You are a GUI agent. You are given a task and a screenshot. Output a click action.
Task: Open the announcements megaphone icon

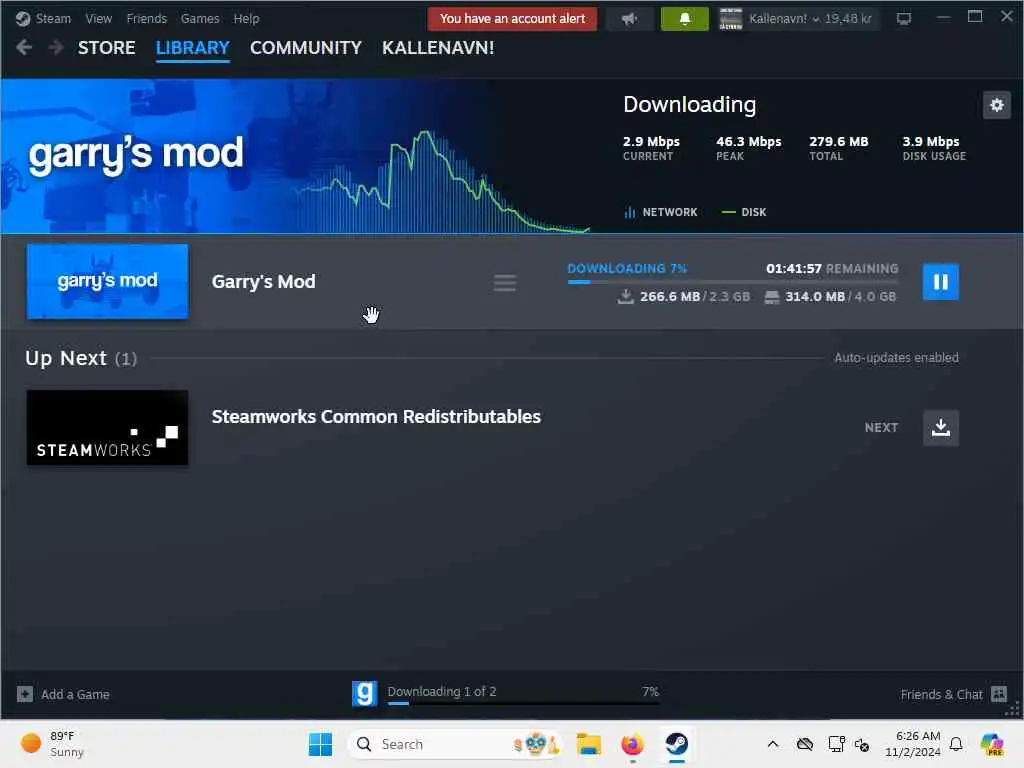click(630, 19)
